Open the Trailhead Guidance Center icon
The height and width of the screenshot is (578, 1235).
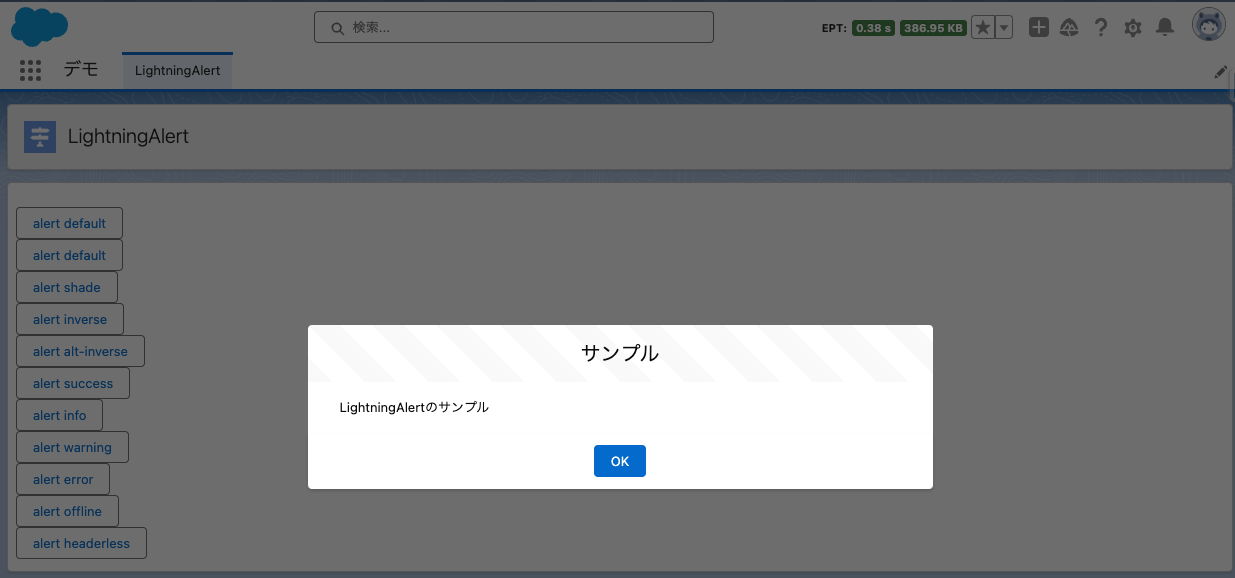(1069, 27)
